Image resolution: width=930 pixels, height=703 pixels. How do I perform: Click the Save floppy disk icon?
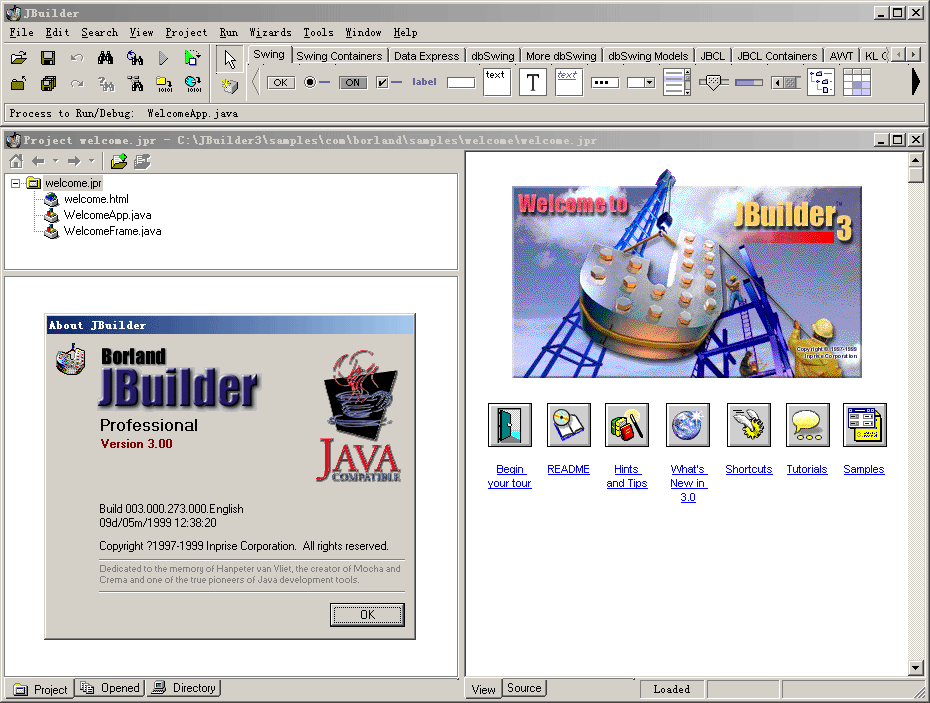point(47,58)
